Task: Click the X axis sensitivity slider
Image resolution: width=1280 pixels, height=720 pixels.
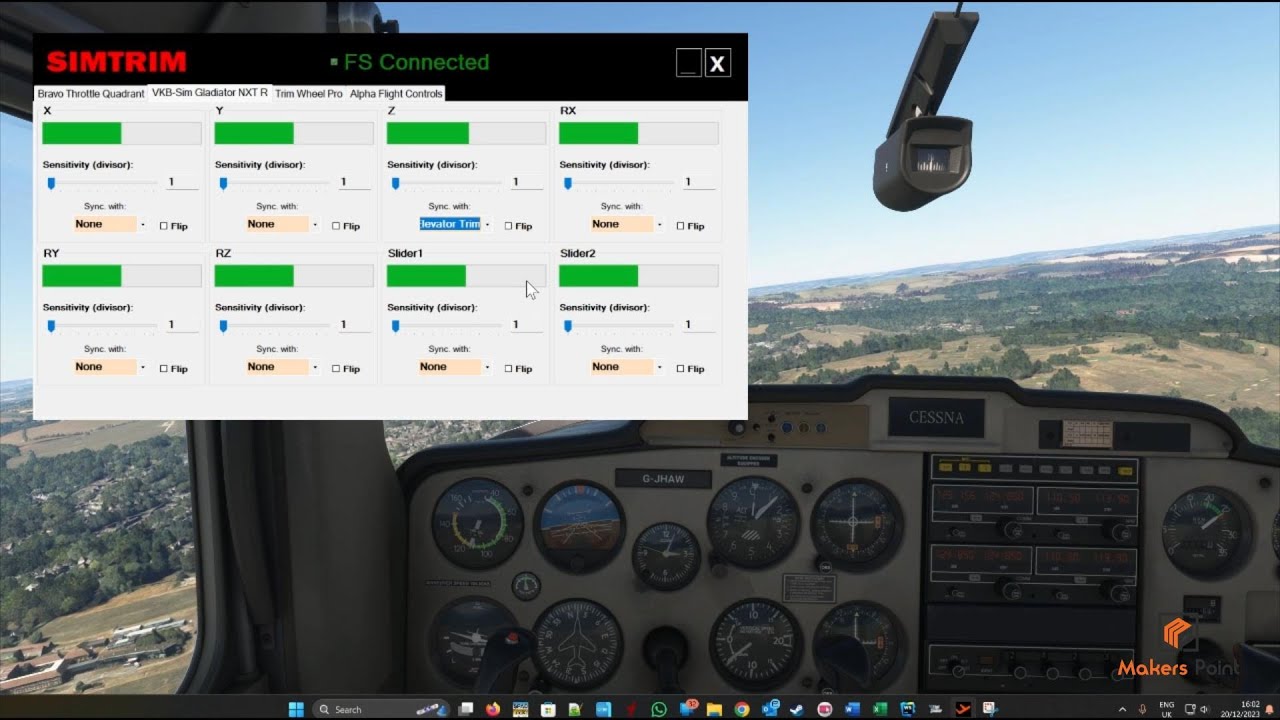Action: click(x=100, y=183)
